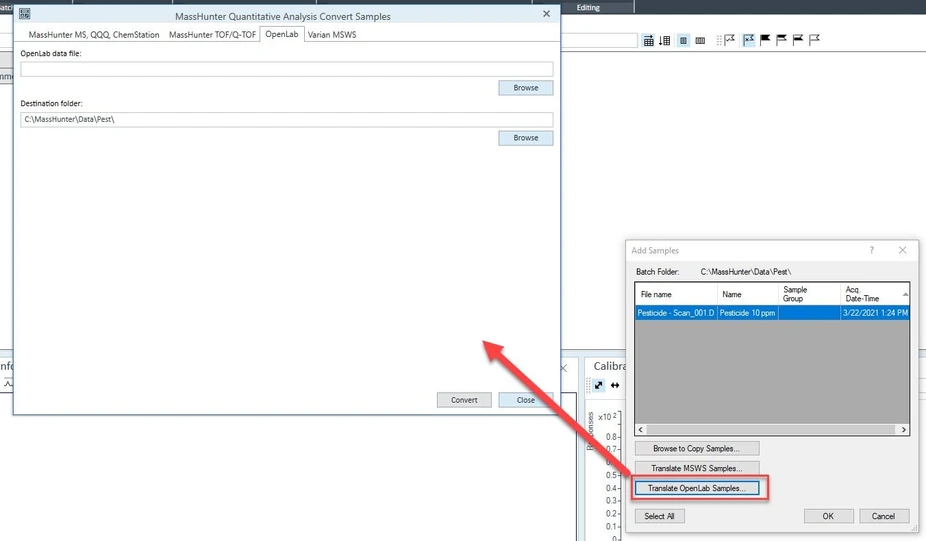The width and height of the screenshot is (926, 541).
Task: Select the single-column layout toolbar icon
Action: pos(683,40)
